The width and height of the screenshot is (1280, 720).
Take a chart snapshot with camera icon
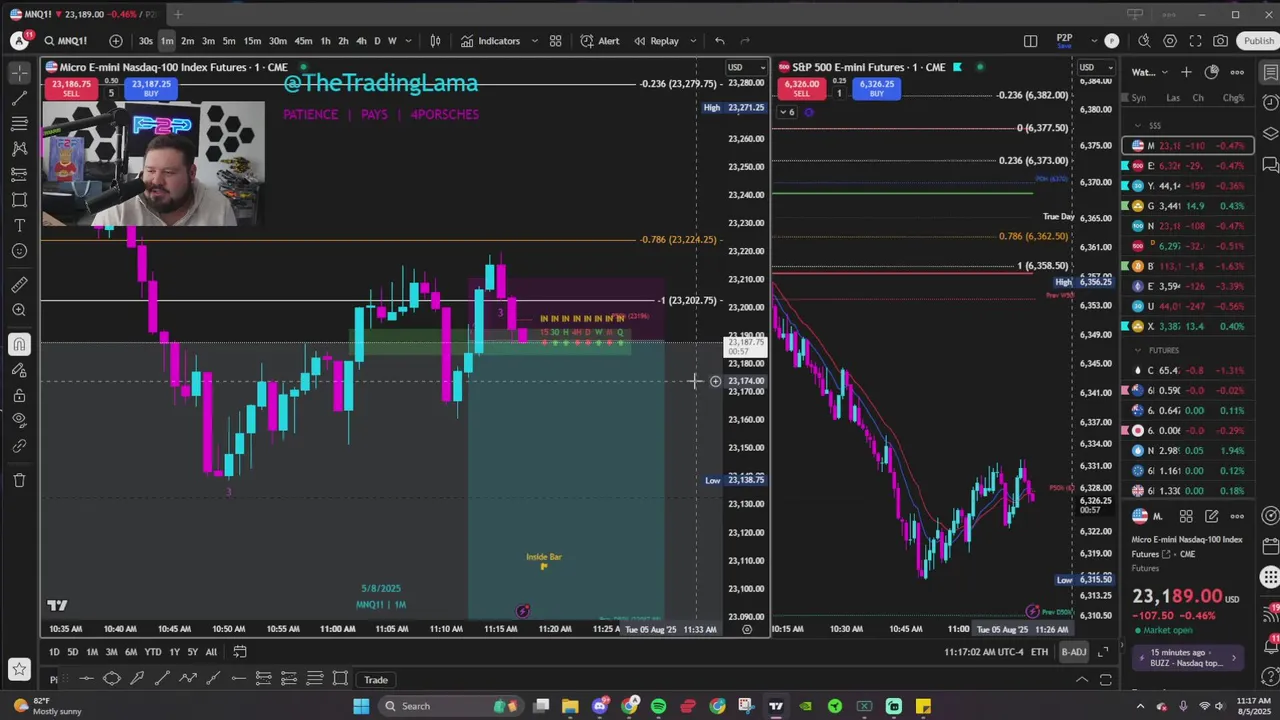click(1220, 41)
